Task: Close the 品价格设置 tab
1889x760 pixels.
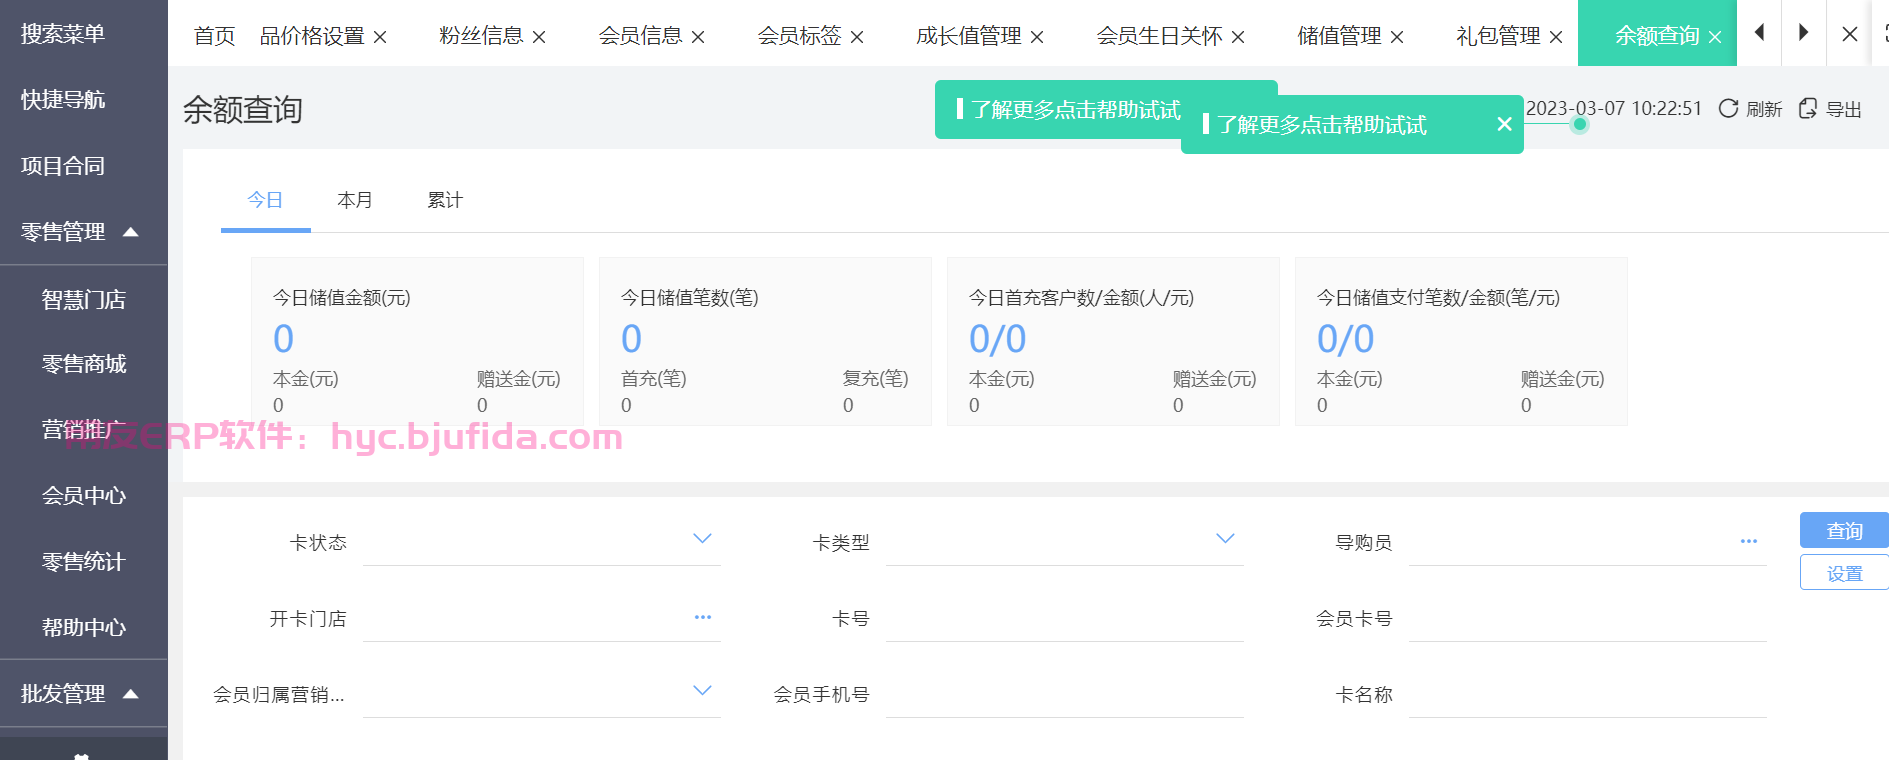Action: click(380, 37)
